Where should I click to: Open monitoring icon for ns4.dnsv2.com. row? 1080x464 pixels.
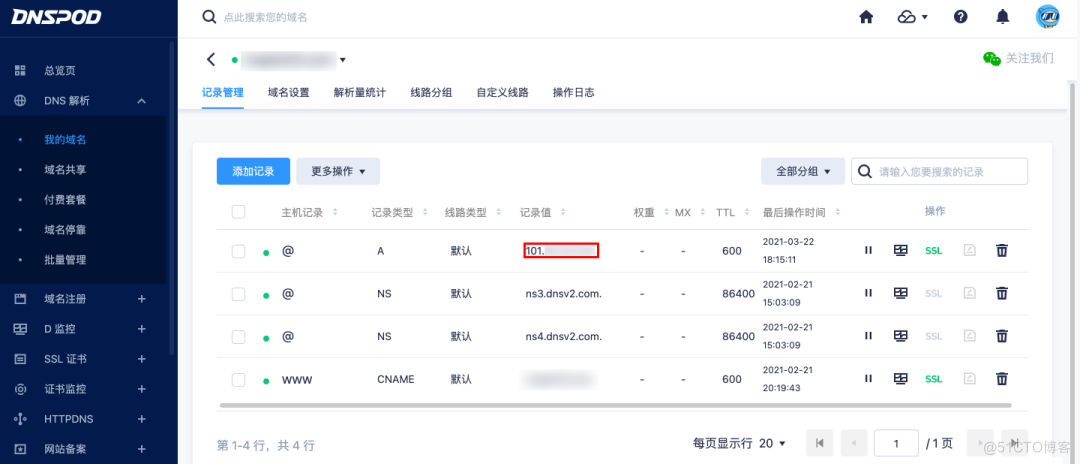coord(900,336)
